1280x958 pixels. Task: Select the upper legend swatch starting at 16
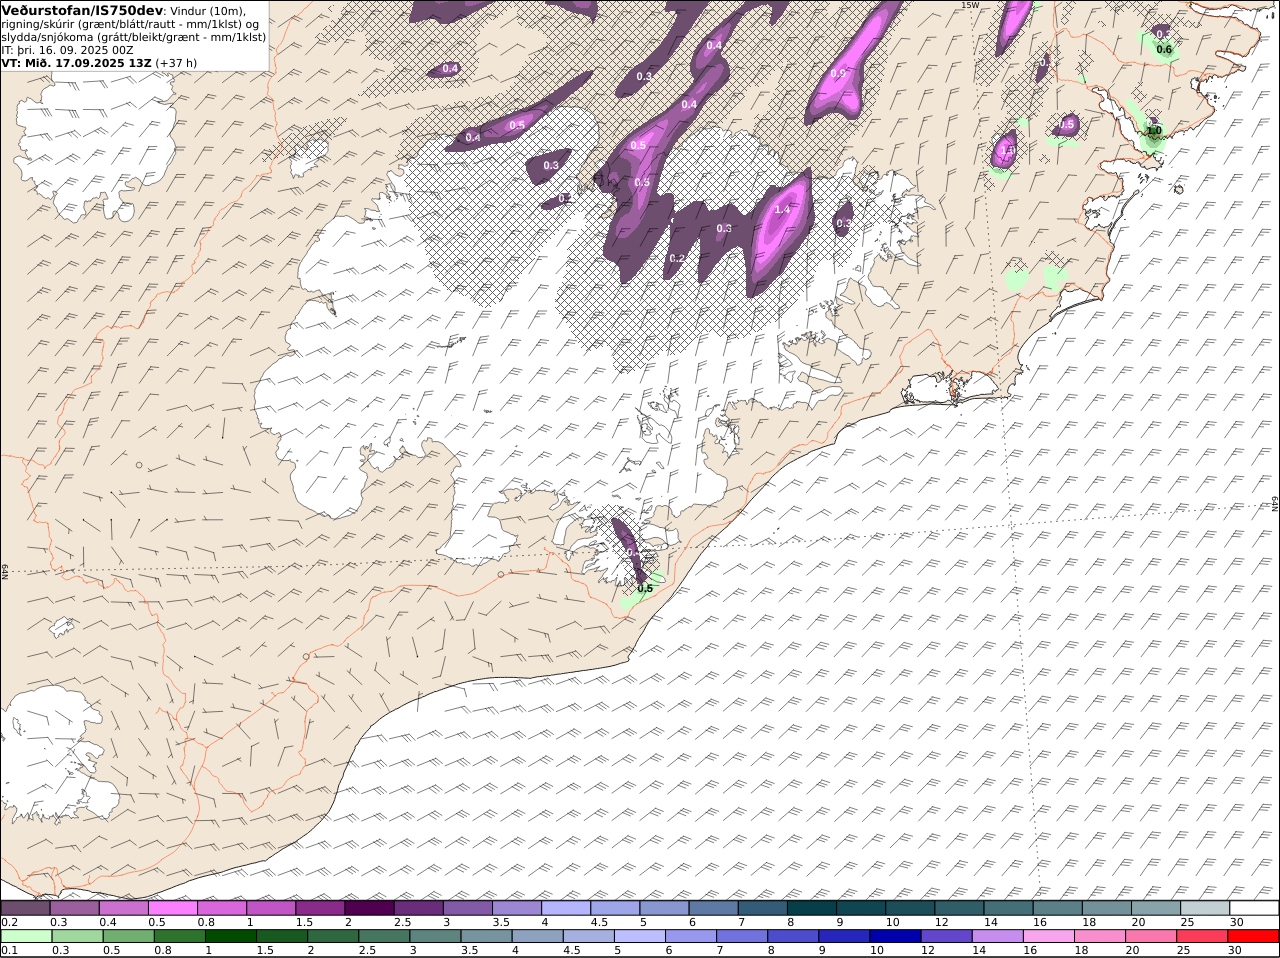(1057, 908)
